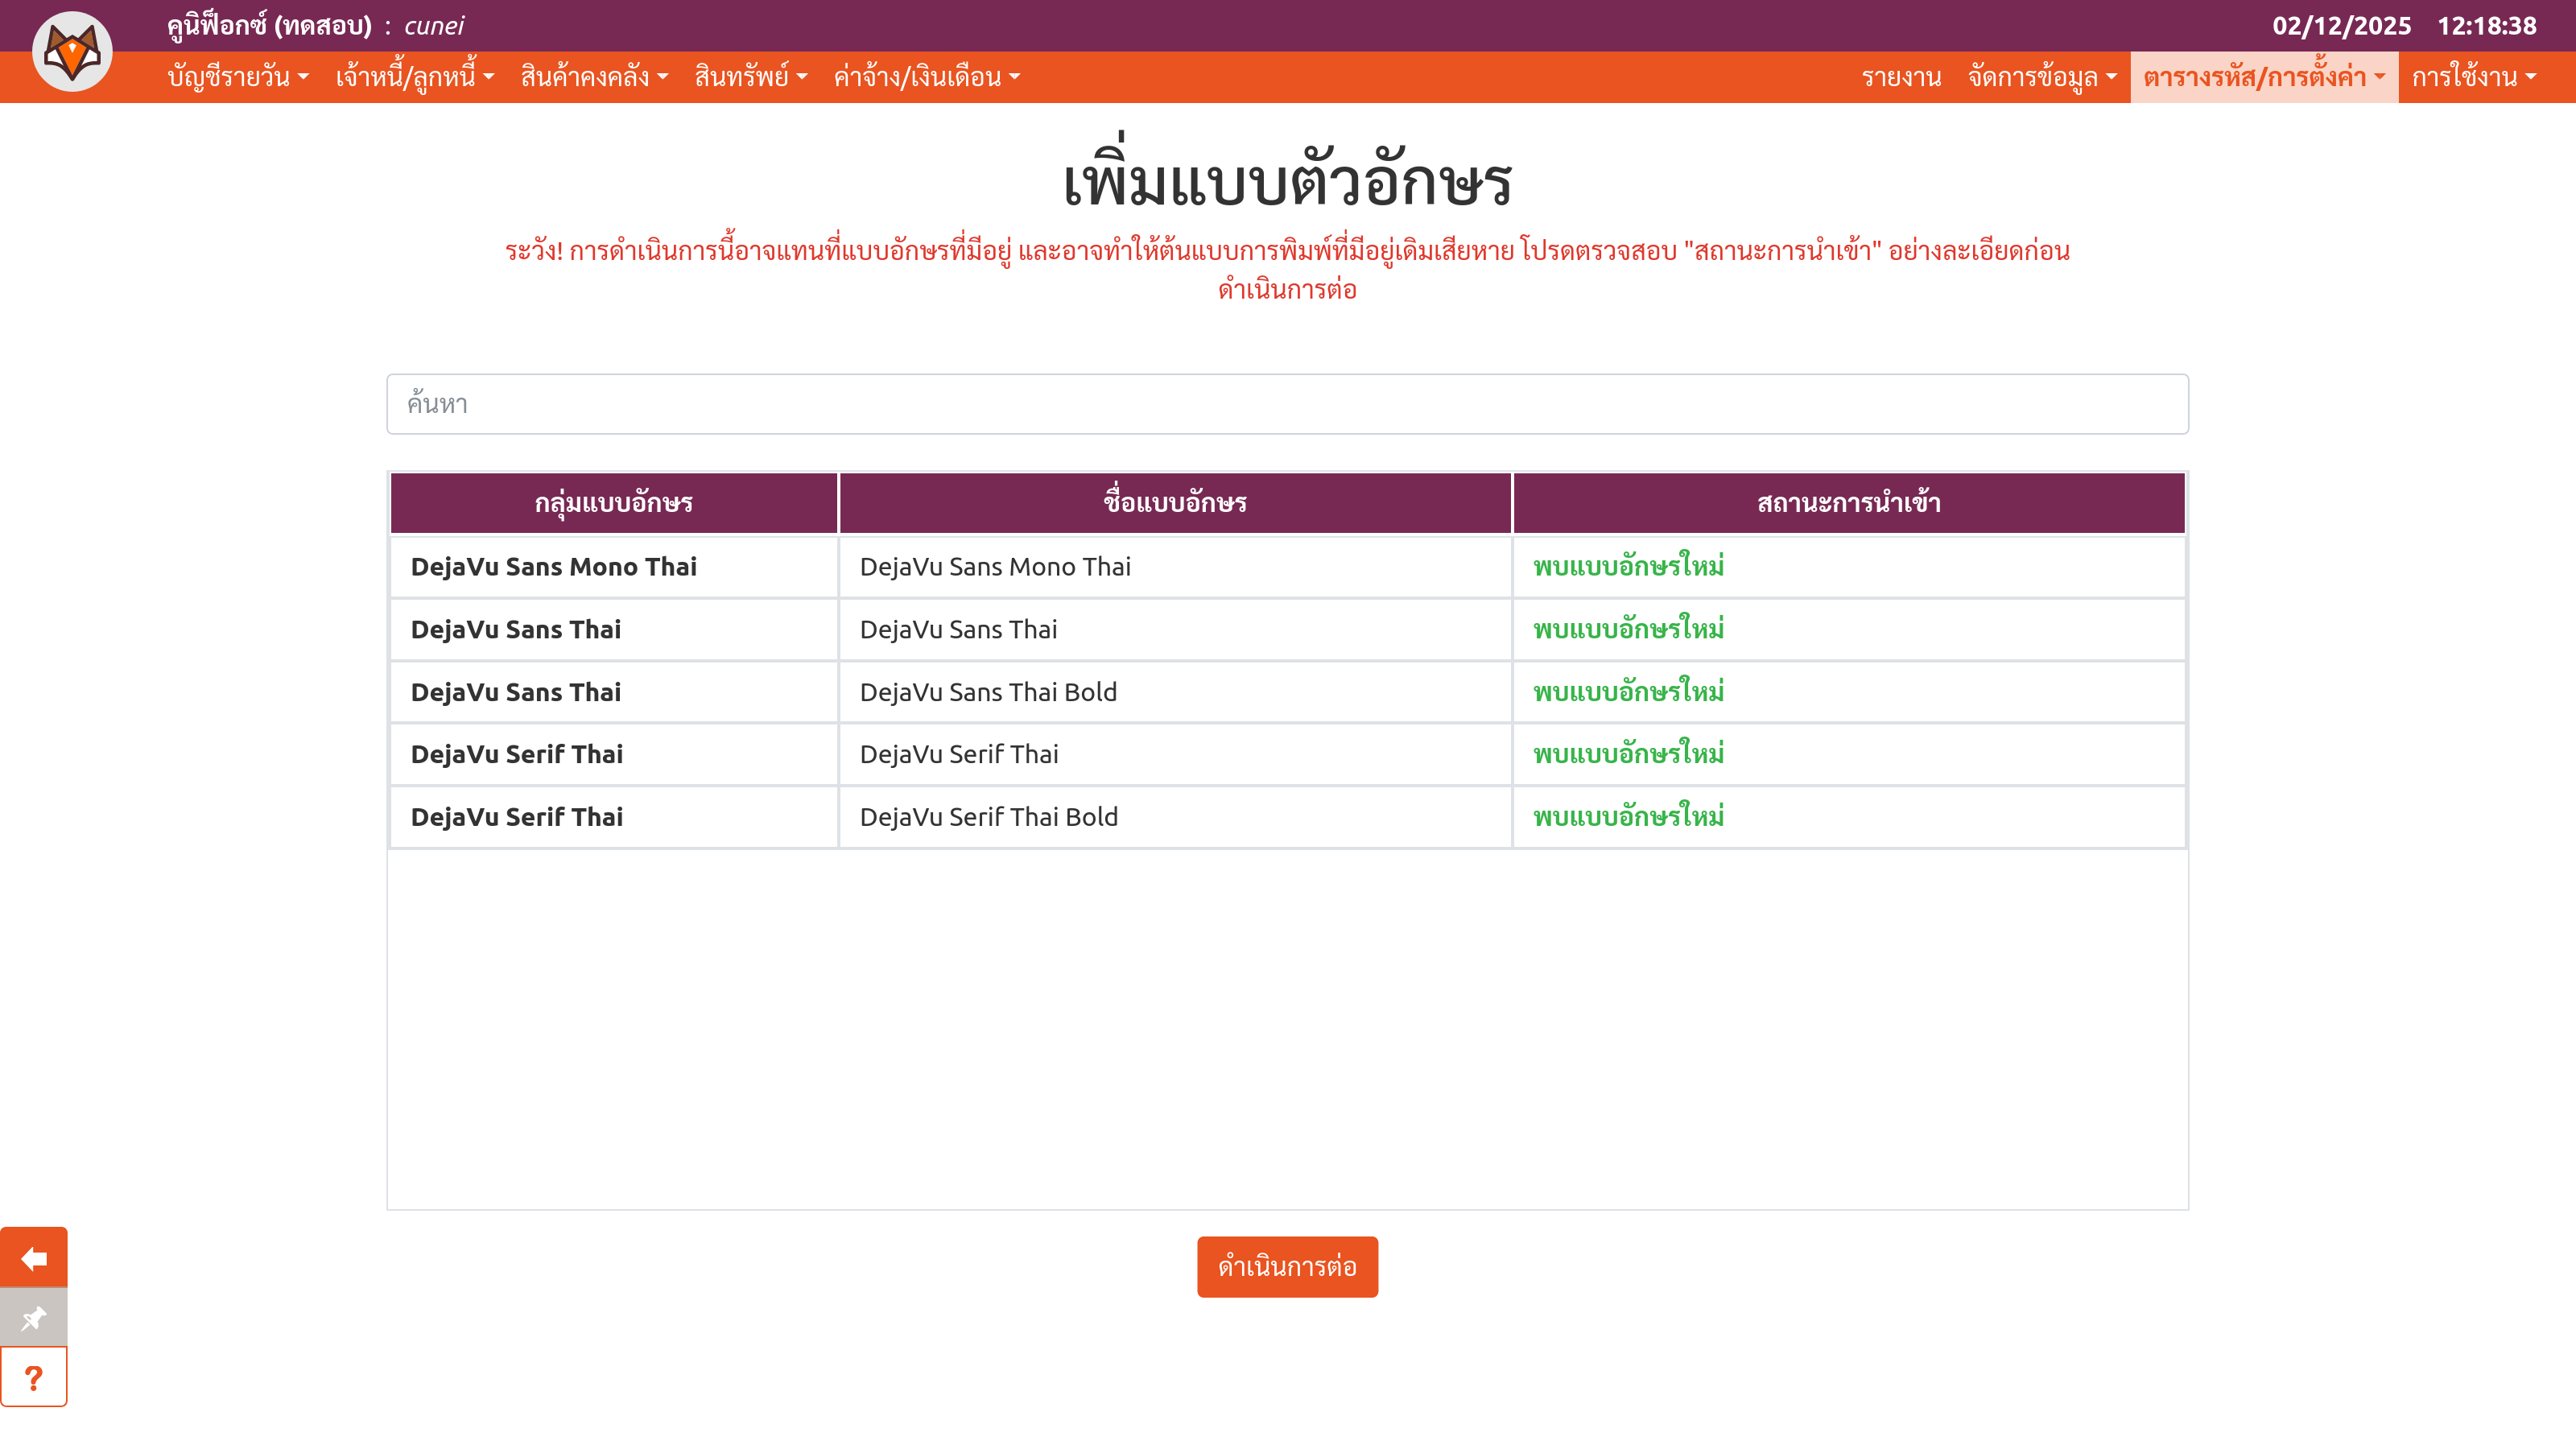Expand the สินค้าคงคลัง menu
The image size is (2576, 1449).
click(594, 77)
